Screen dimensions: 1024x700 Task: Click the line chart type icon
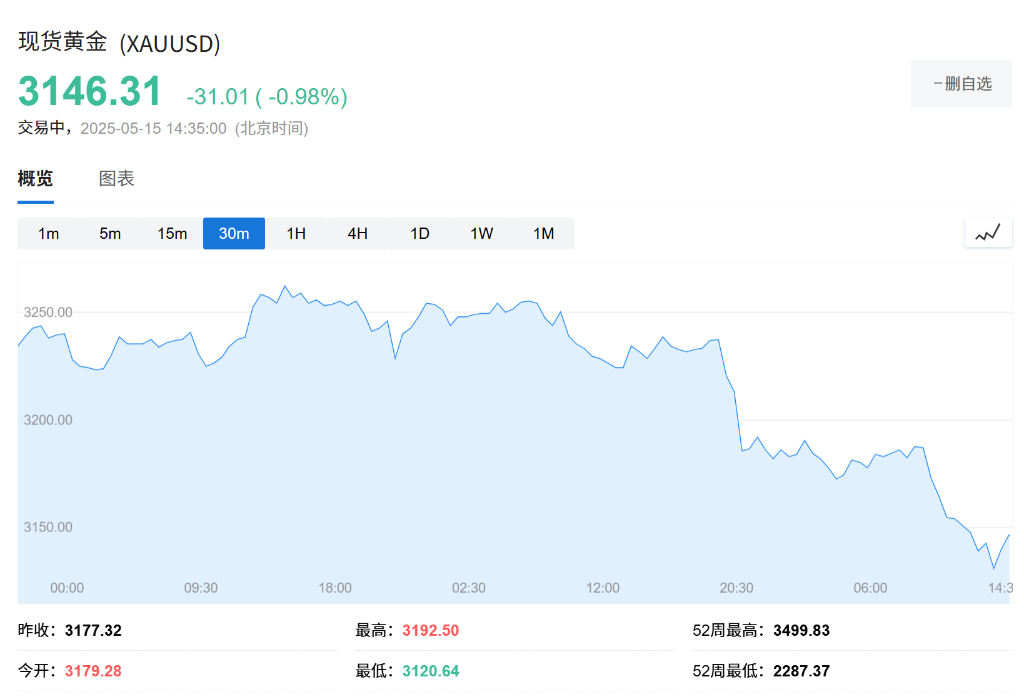[x=988, y=233]
